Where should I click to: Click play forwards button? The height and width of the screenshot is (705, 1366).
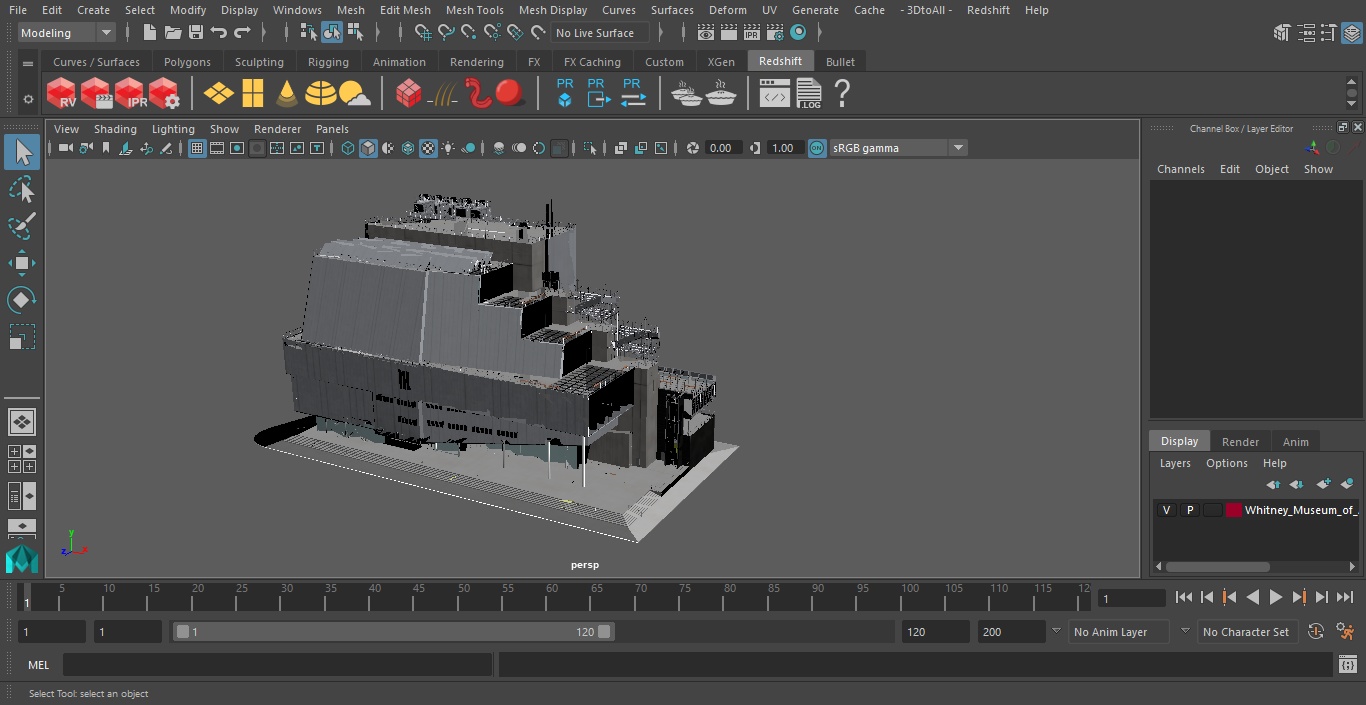1276,597
